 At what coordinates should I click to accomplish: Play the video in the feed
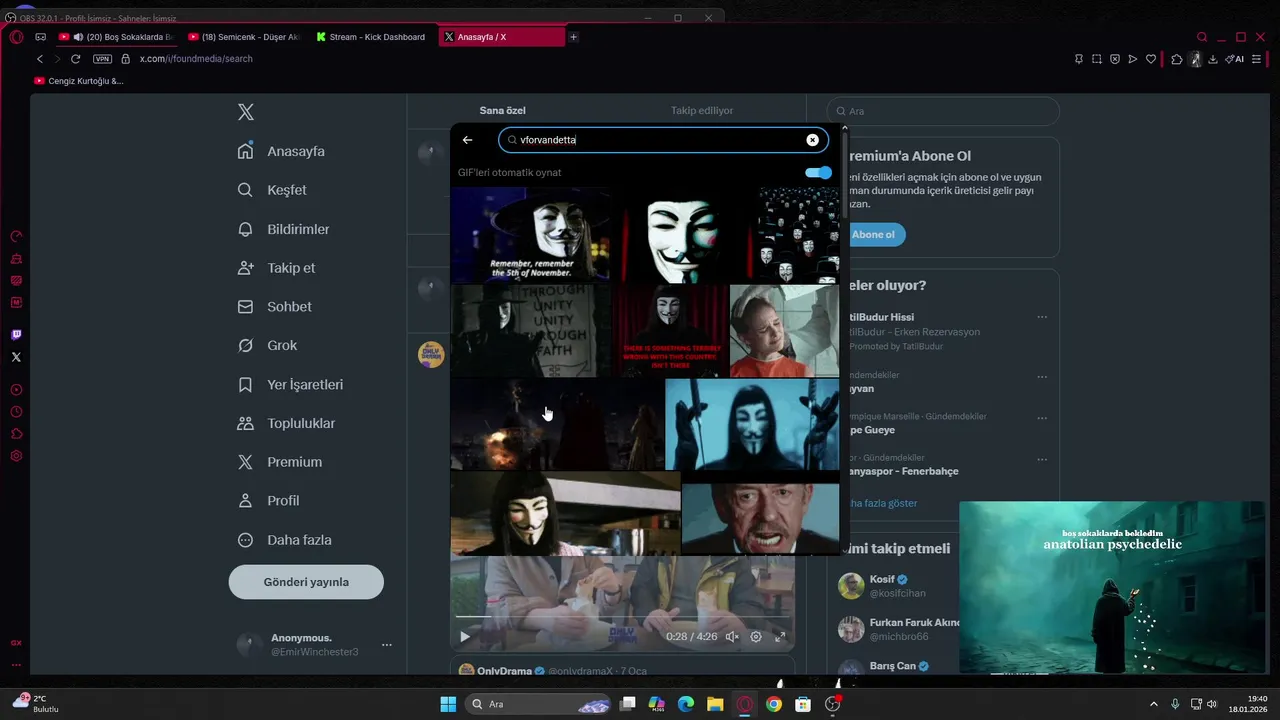[464, 636]
